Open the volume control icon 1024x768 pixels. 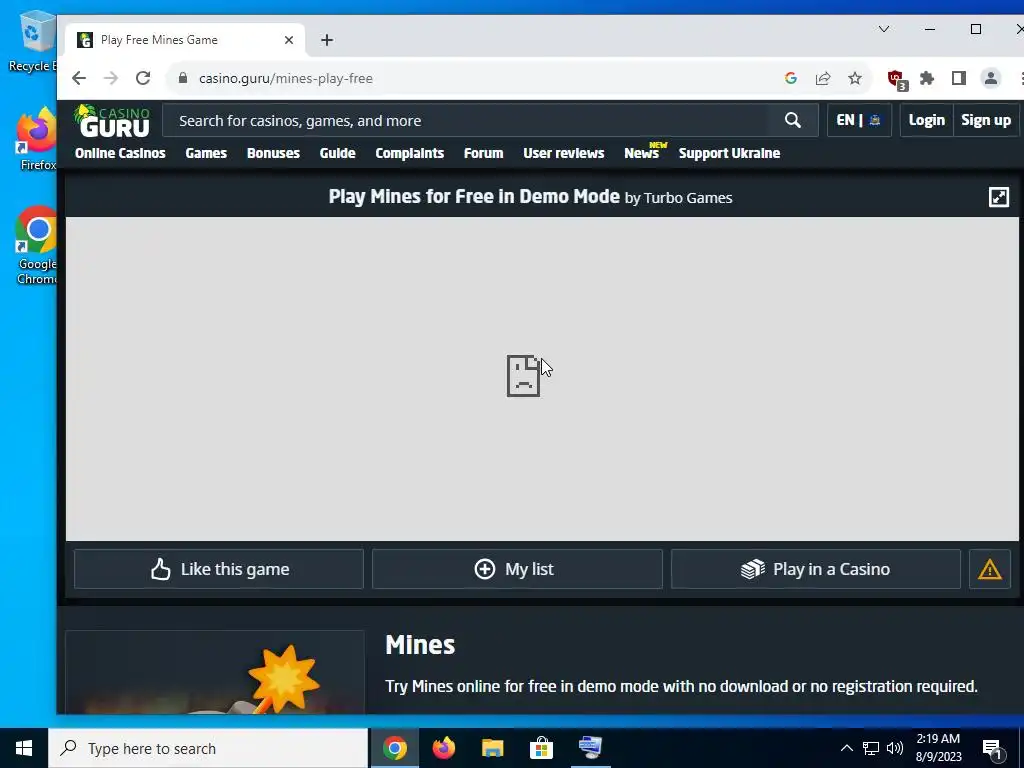895,748
